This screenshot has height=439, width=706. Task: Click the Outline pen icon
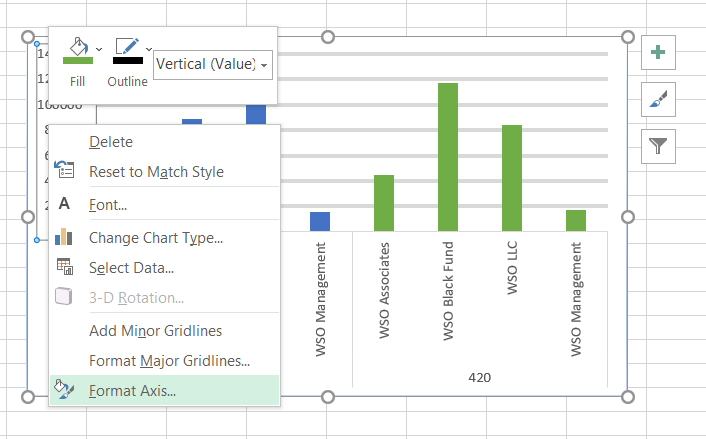(x=127, y=47)
